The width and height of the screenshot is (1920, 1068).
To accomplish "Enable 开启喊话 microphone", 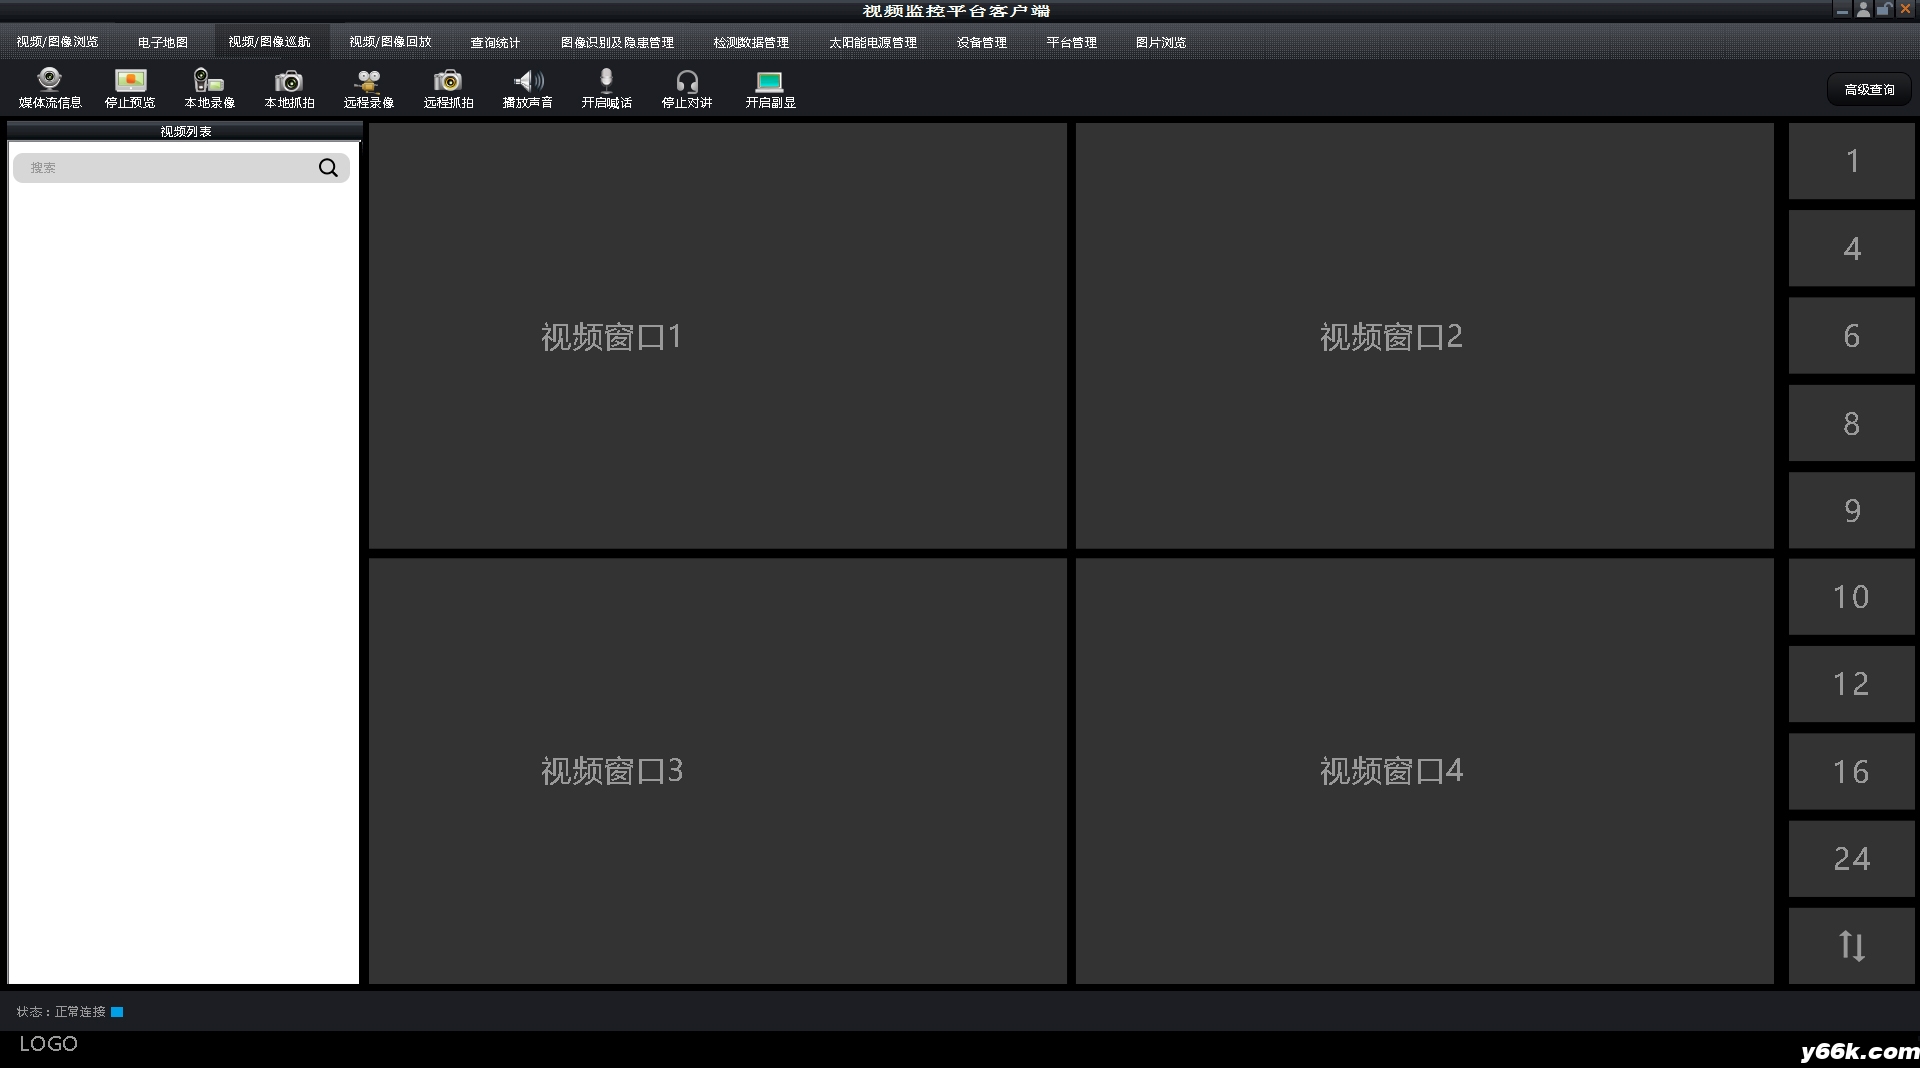I will click(606, 80).
